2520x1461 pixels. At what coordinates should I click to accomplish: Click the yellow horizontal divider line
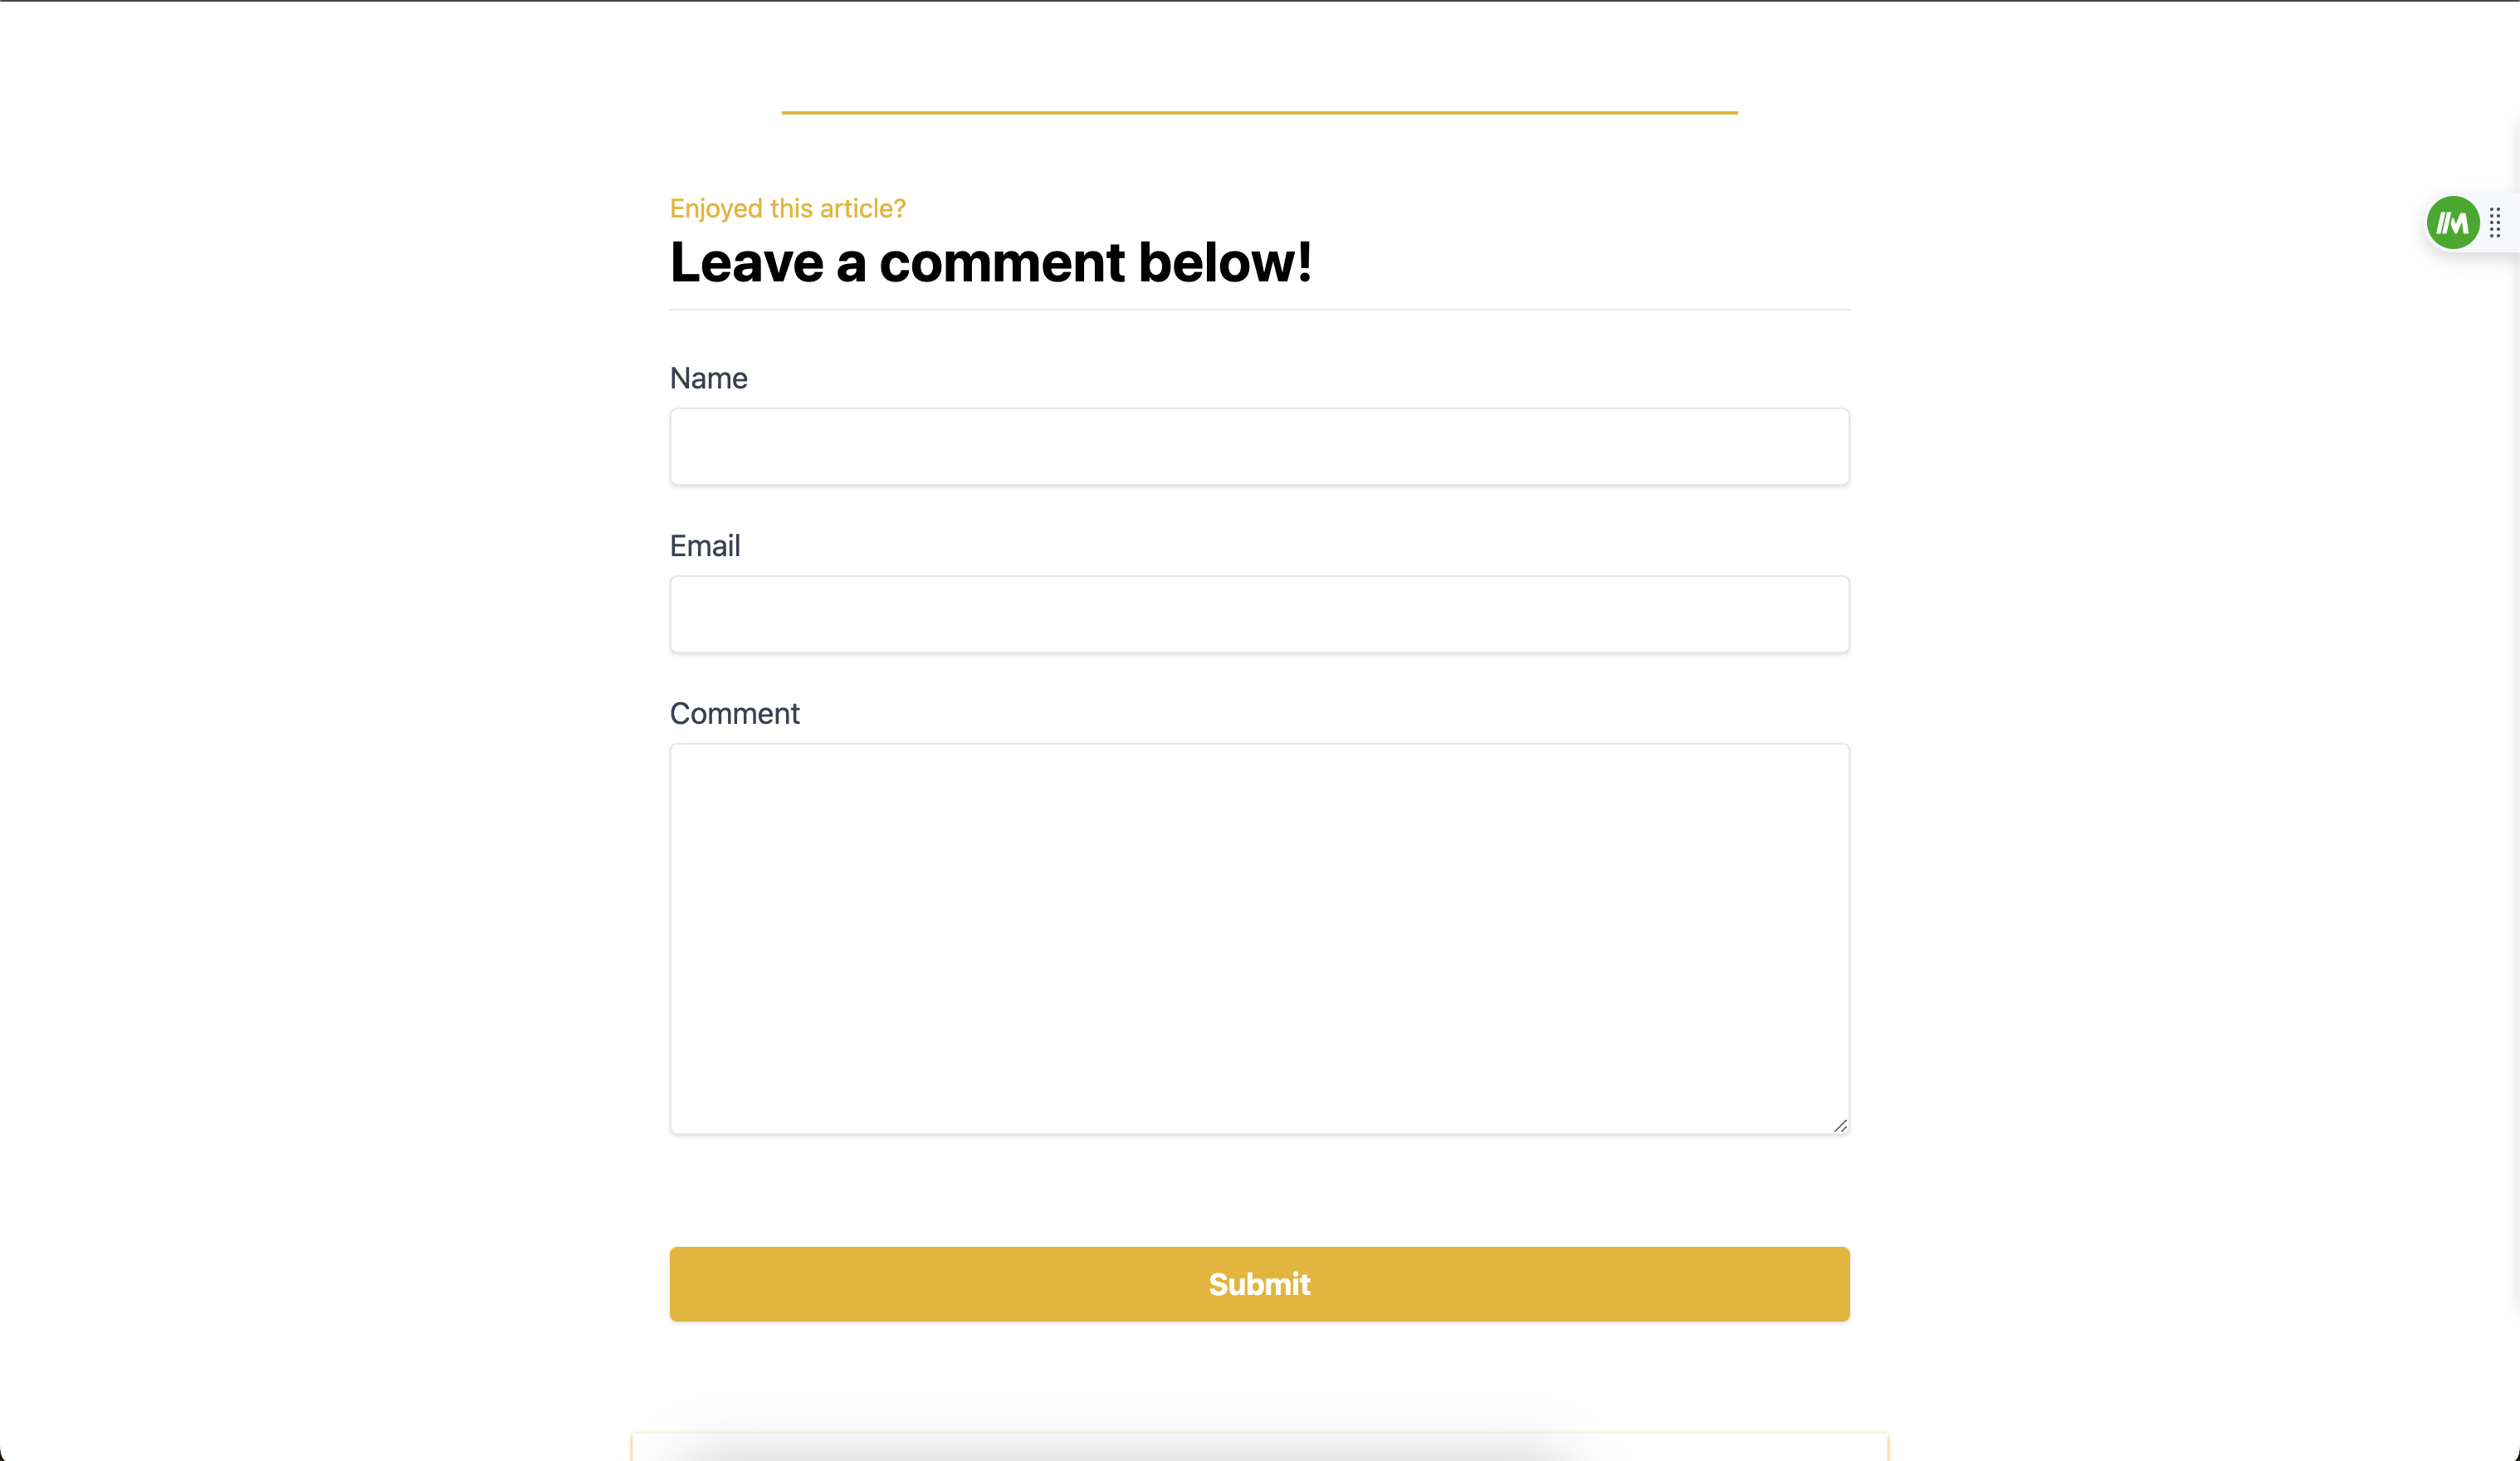pos(1259,112)
